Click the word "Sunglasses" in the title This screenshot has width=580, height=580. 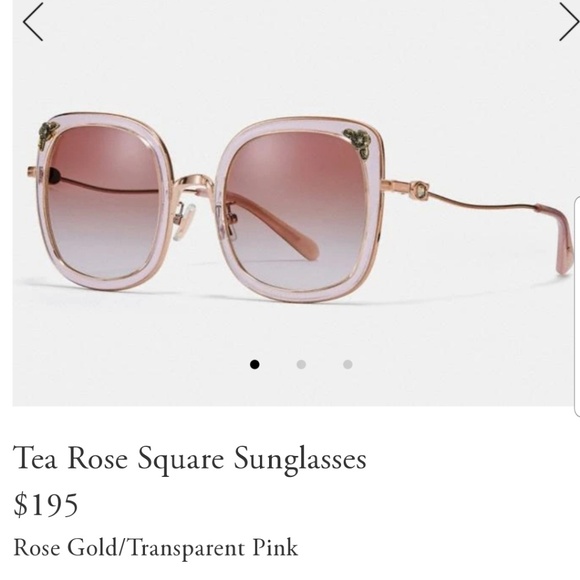click(x=300, y=460)
